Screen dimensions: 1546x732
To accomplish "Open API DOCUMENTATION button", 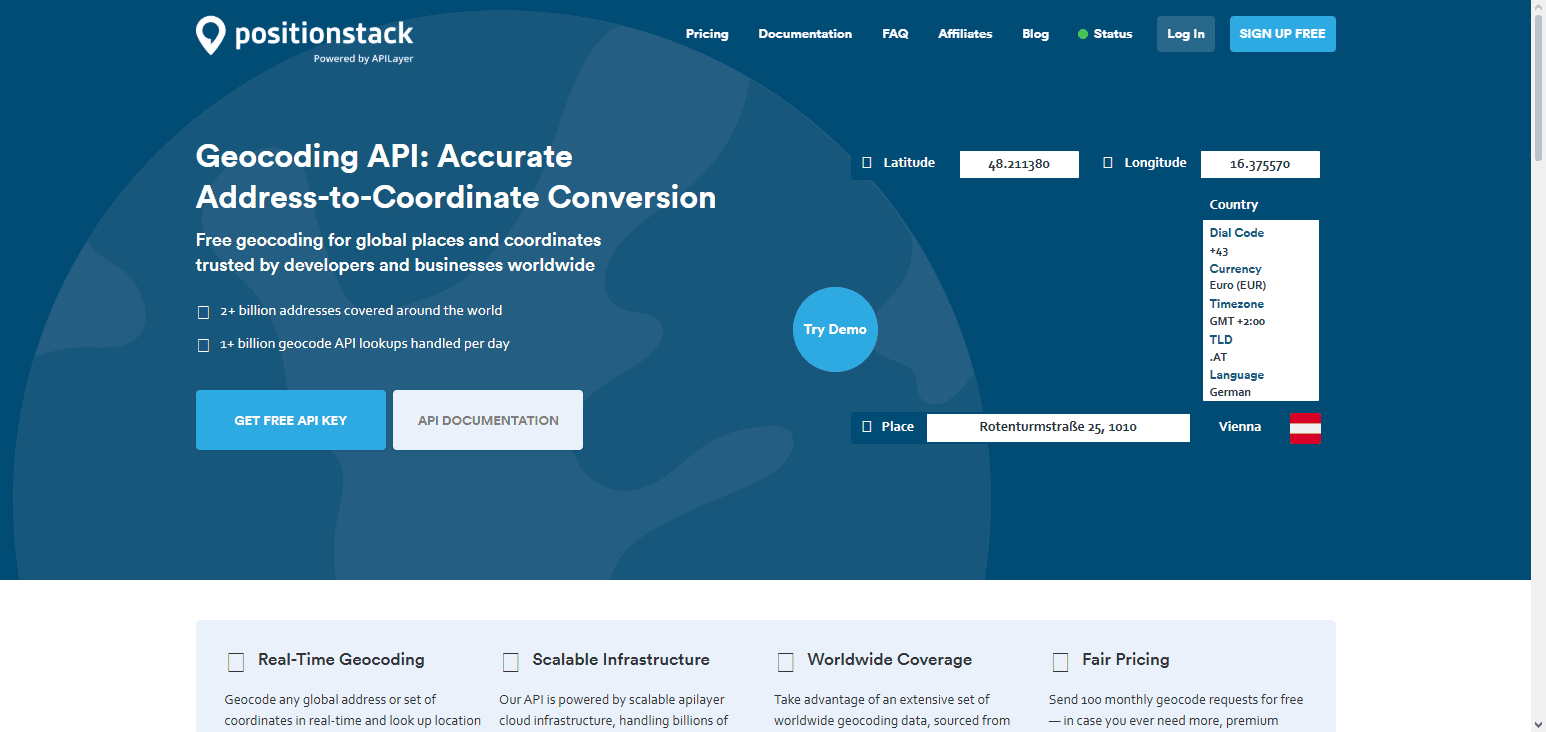I will 488,420.
